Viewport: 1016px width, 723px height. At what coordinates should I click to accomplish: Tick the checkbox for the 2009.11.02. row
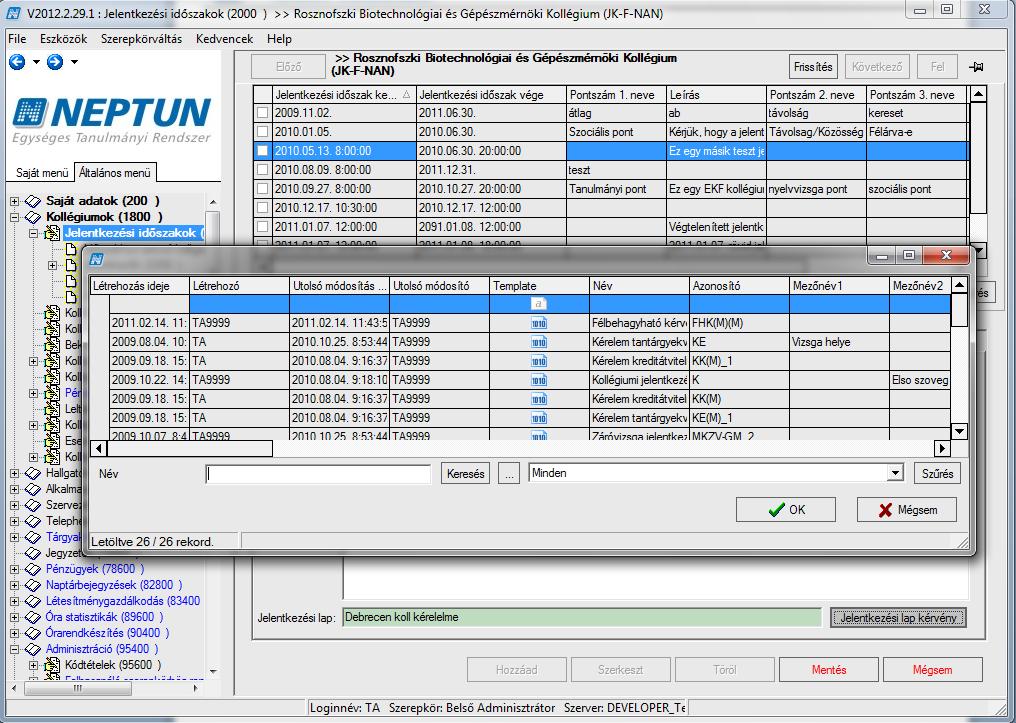point(262,113)
